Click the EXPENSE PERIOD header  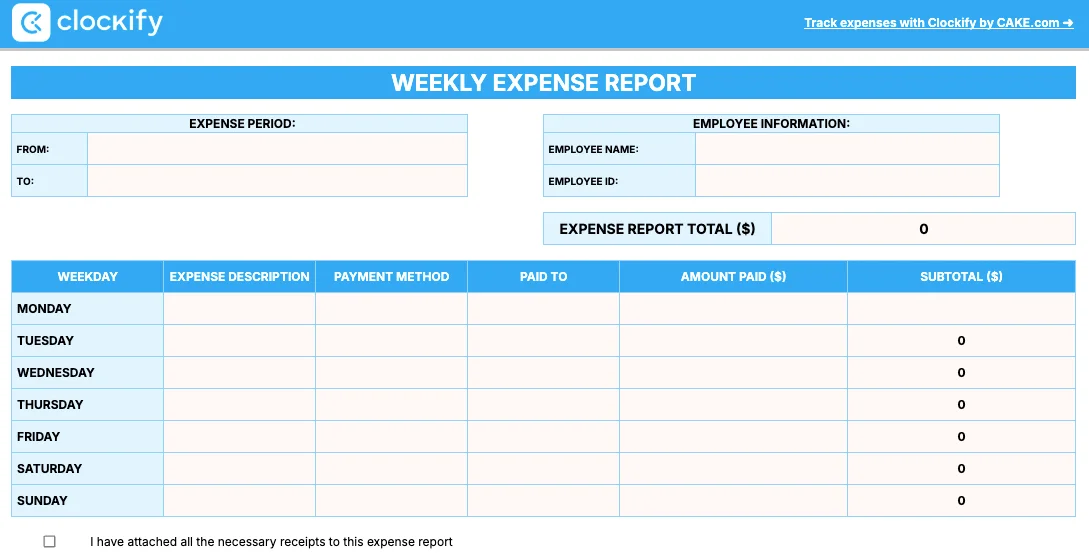(x=240, y=124)
